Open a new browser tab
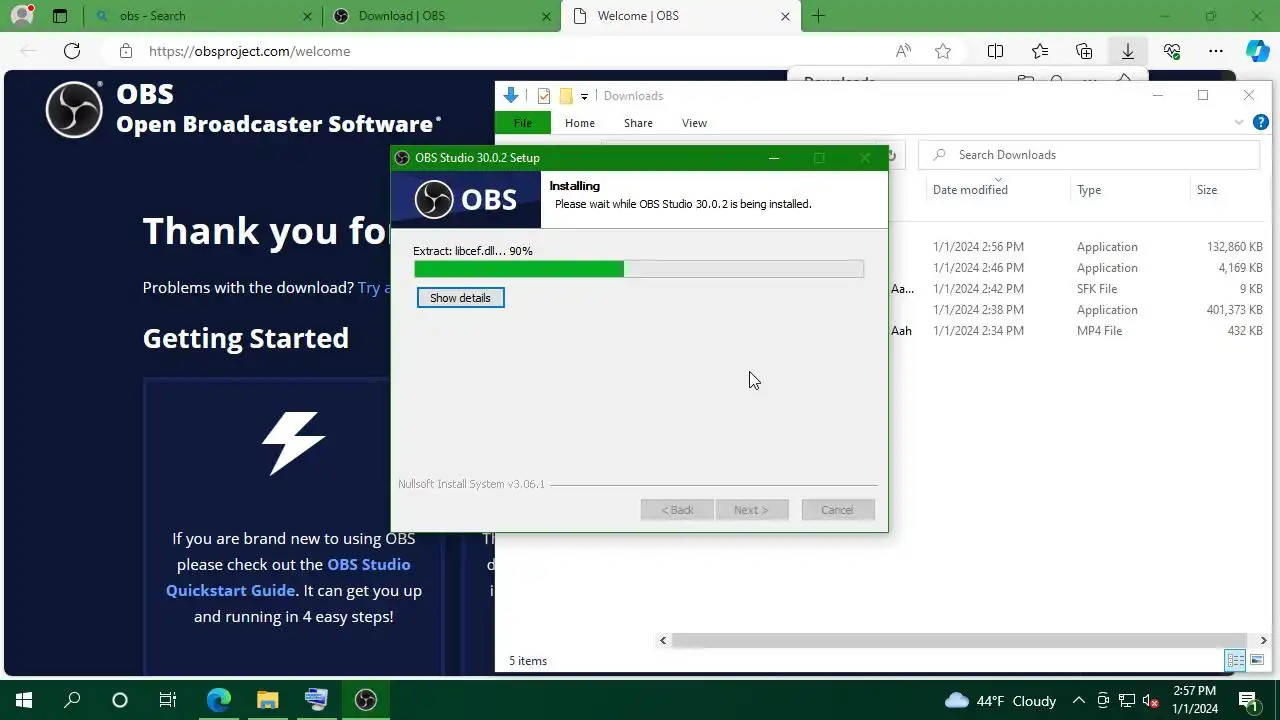Screen dimensions: 1280x720 tap(819, 16)
